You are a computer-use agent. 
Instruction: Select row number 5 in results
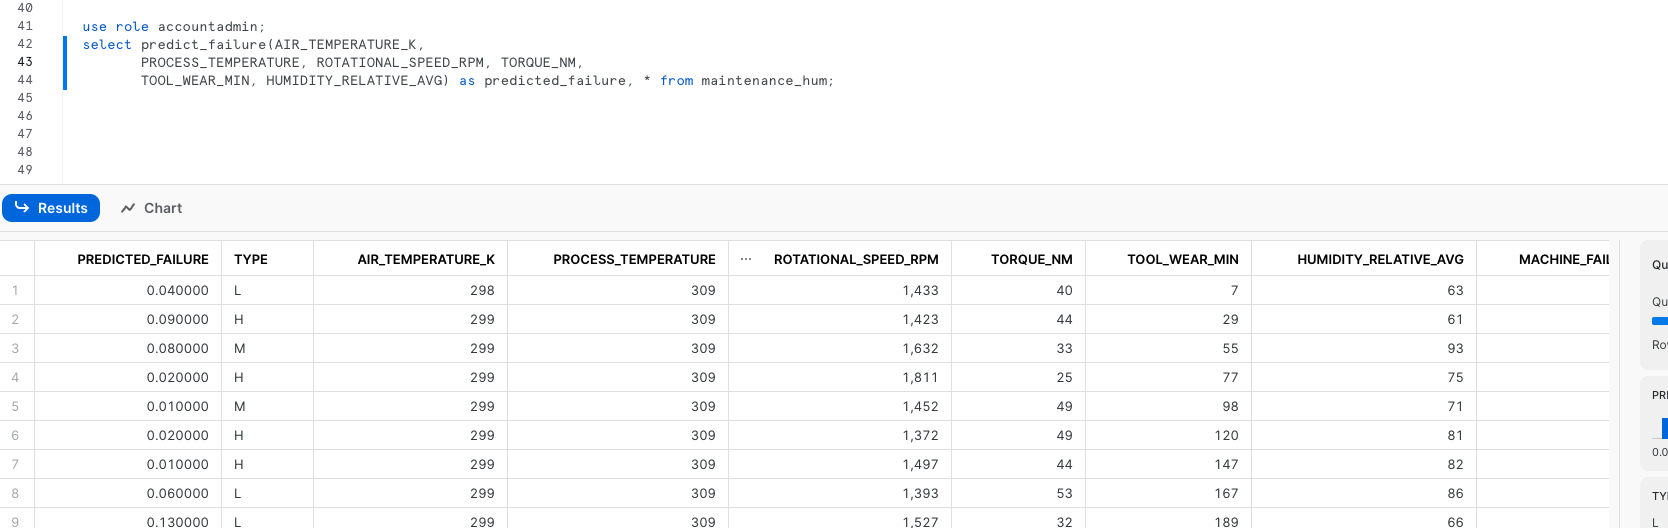[16, 406]
